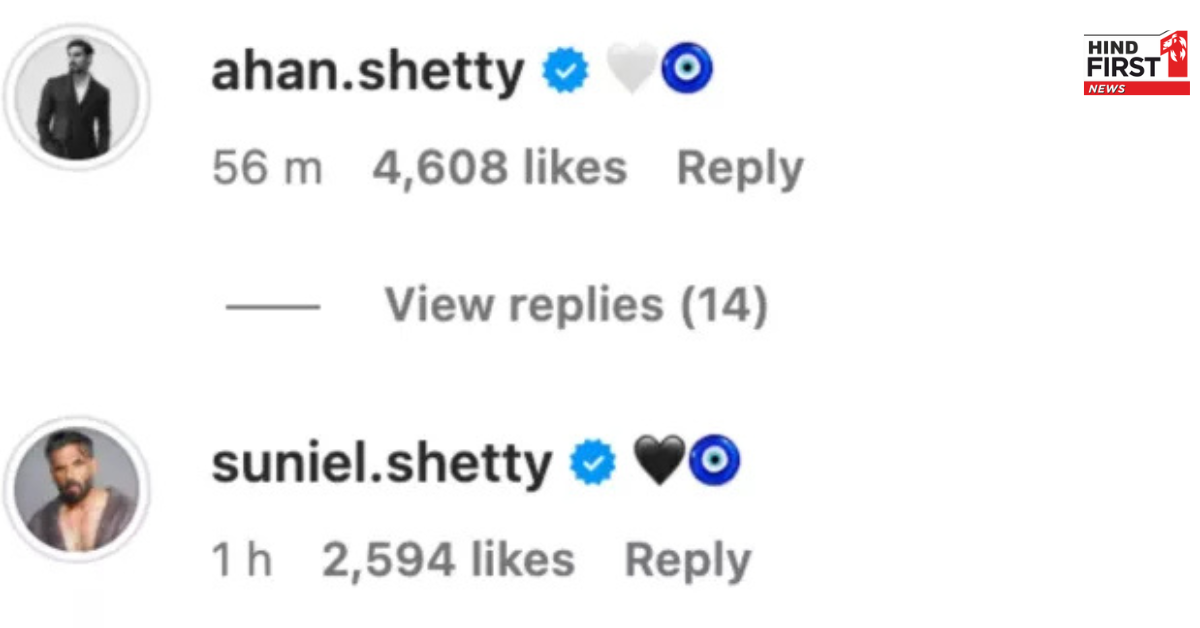Click the verified badge beside suniel.shetty
1200x628 pixels.
[x=594, y=463]
